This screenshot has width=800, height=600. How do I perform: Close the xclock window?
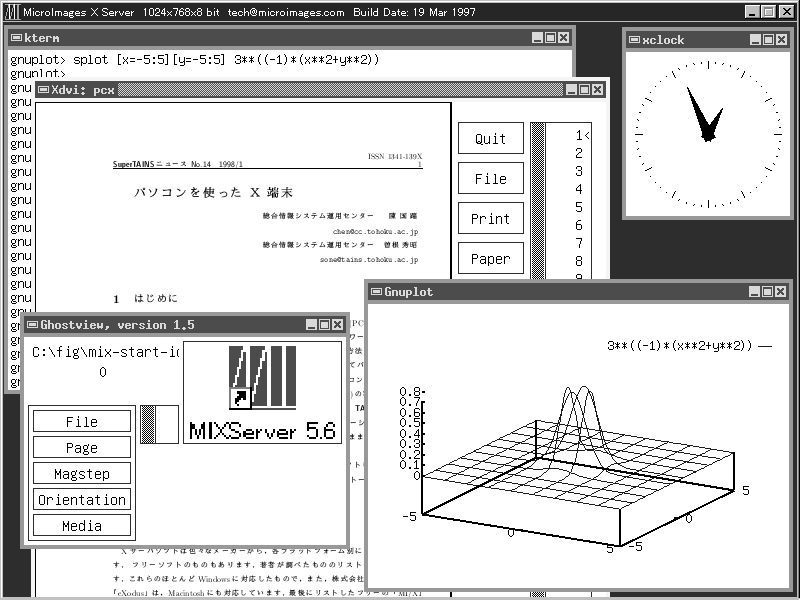coord(781,40)
